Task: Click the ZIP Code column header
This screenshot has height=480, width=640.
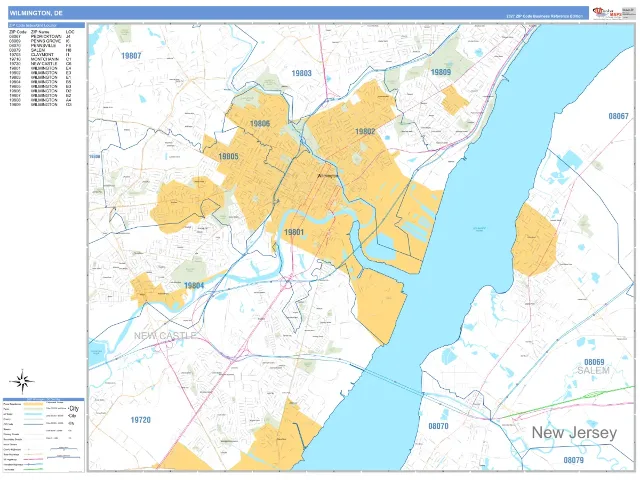Action: 18,32
